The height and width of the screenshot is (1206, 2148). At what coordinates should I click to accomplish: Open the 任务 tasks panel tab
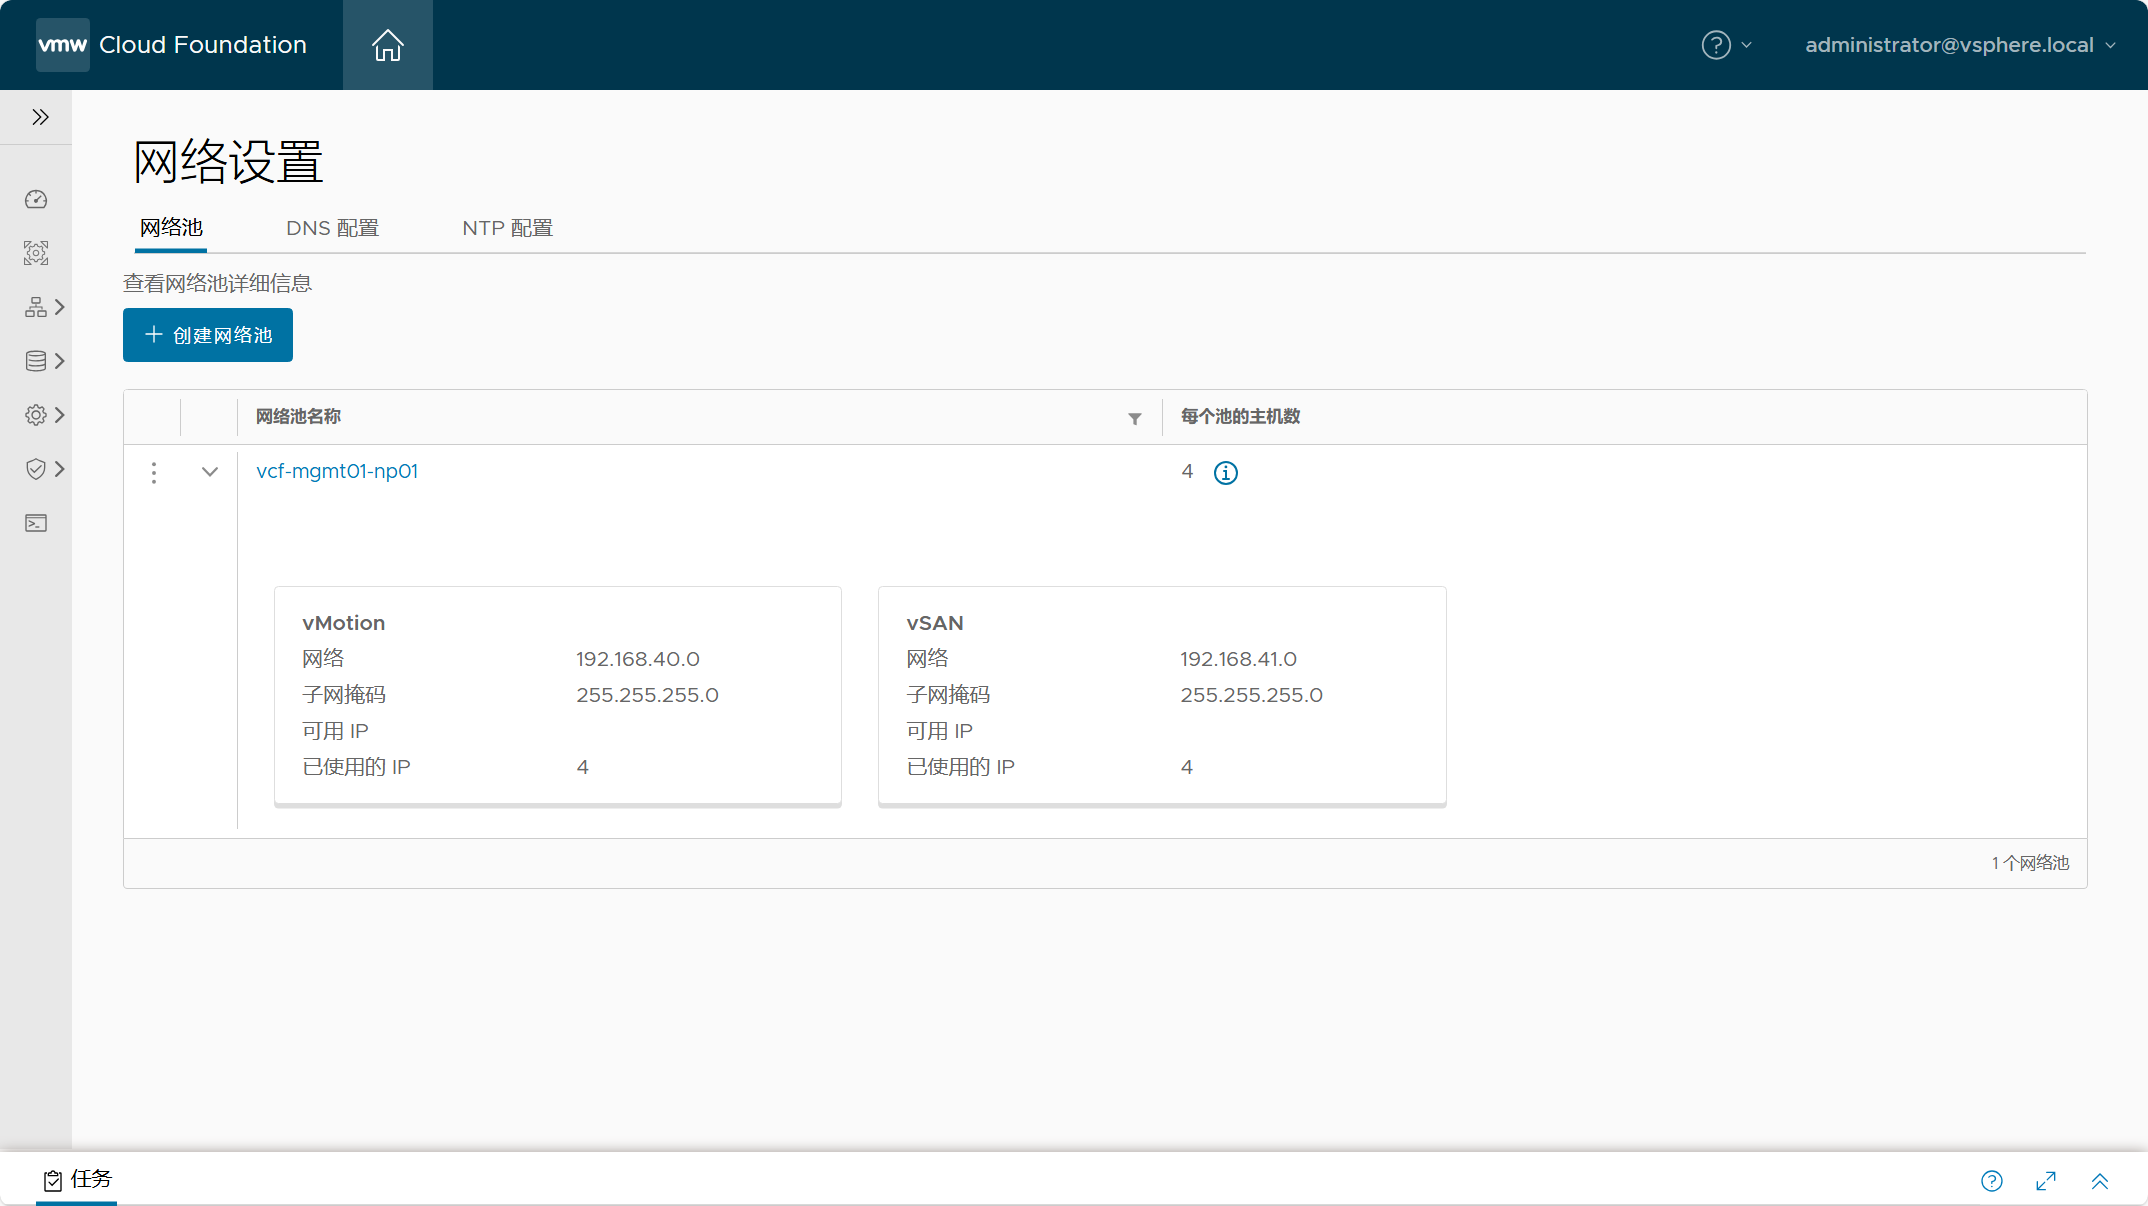77,1180
